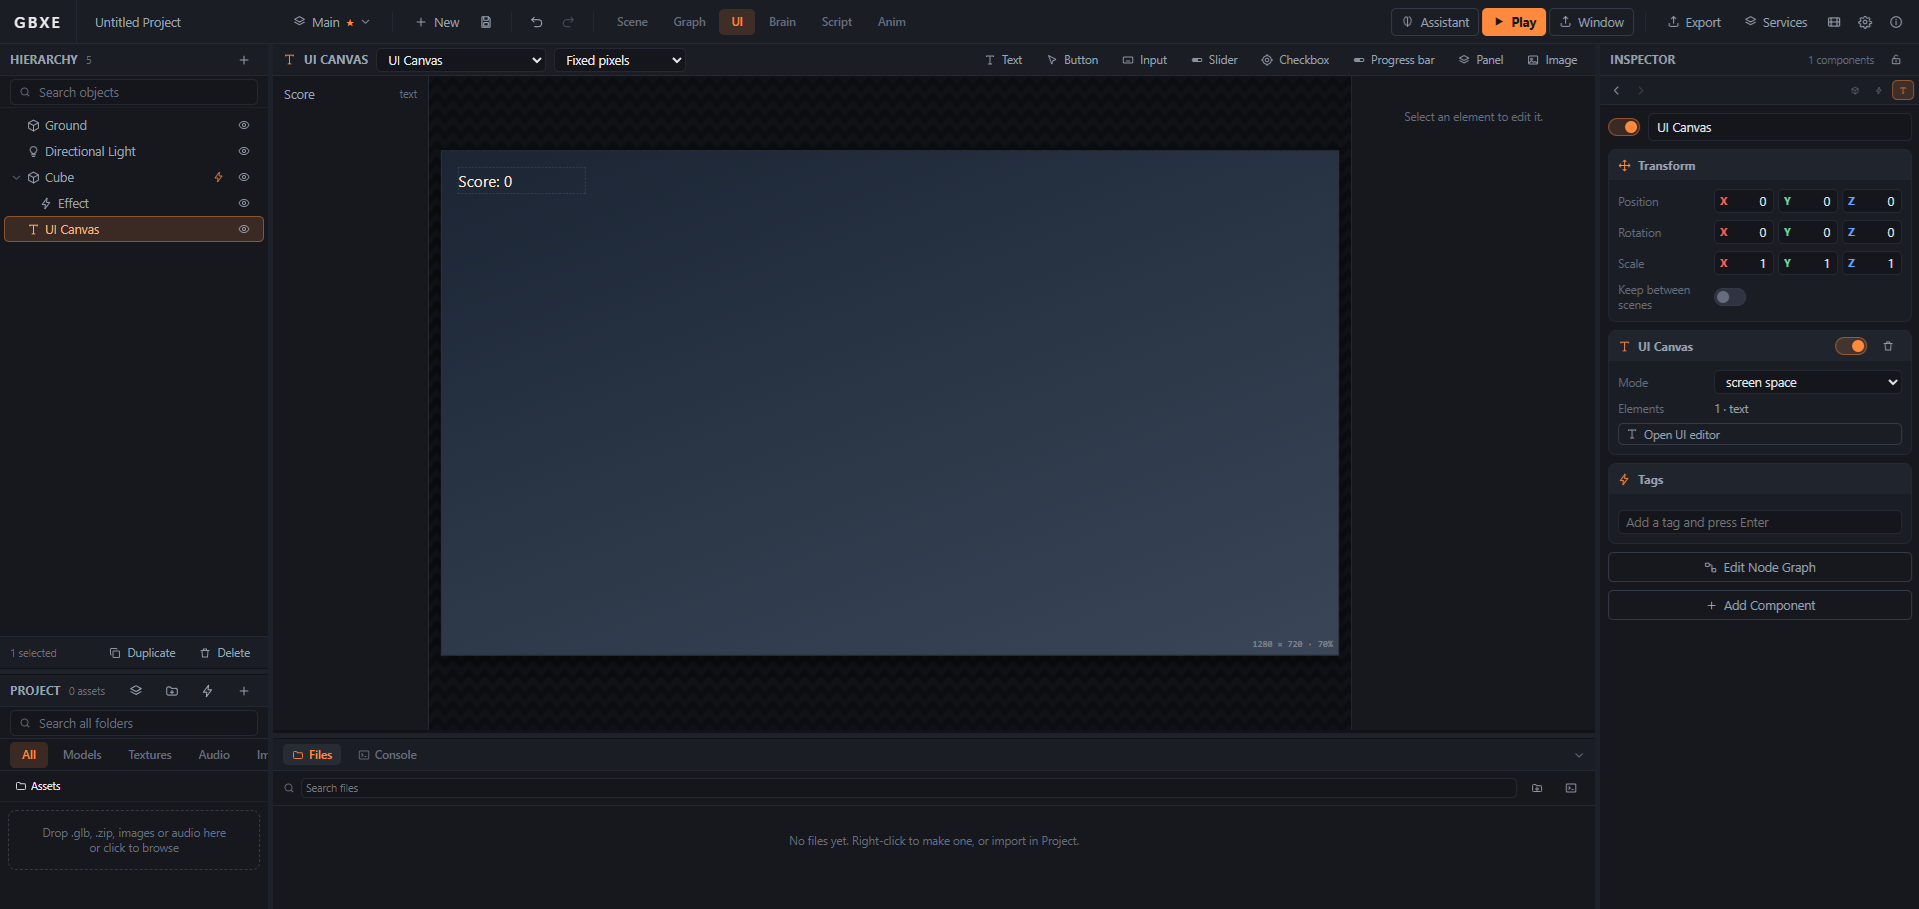The image size is (1919, 909).
Task: Start the game with Play button
Action: click(1514, 22)
